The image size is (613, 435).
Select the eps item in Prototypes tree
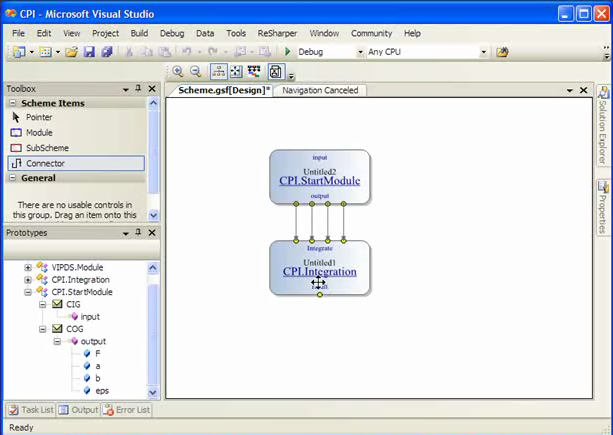point(102,390)
